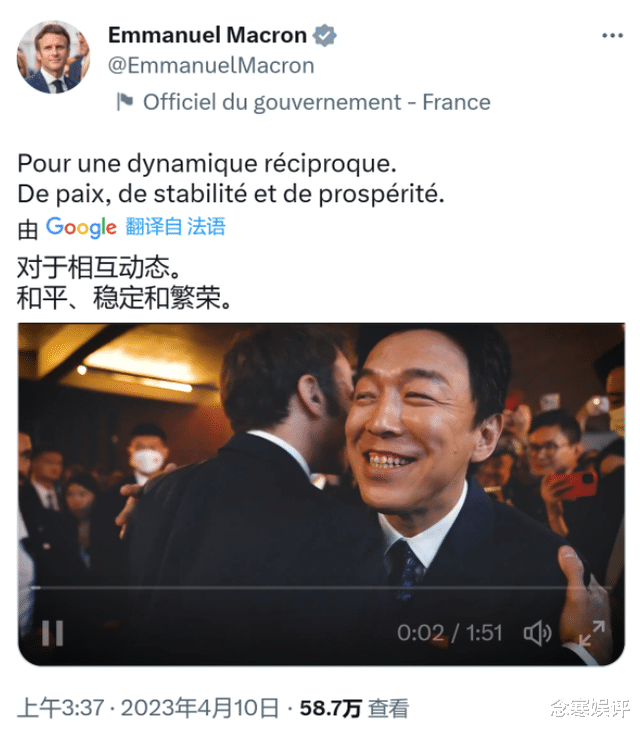This screenshot has height=731, width=640.
Task: Open the @EmmanuelMacron handle link
Action: (211, 66)
